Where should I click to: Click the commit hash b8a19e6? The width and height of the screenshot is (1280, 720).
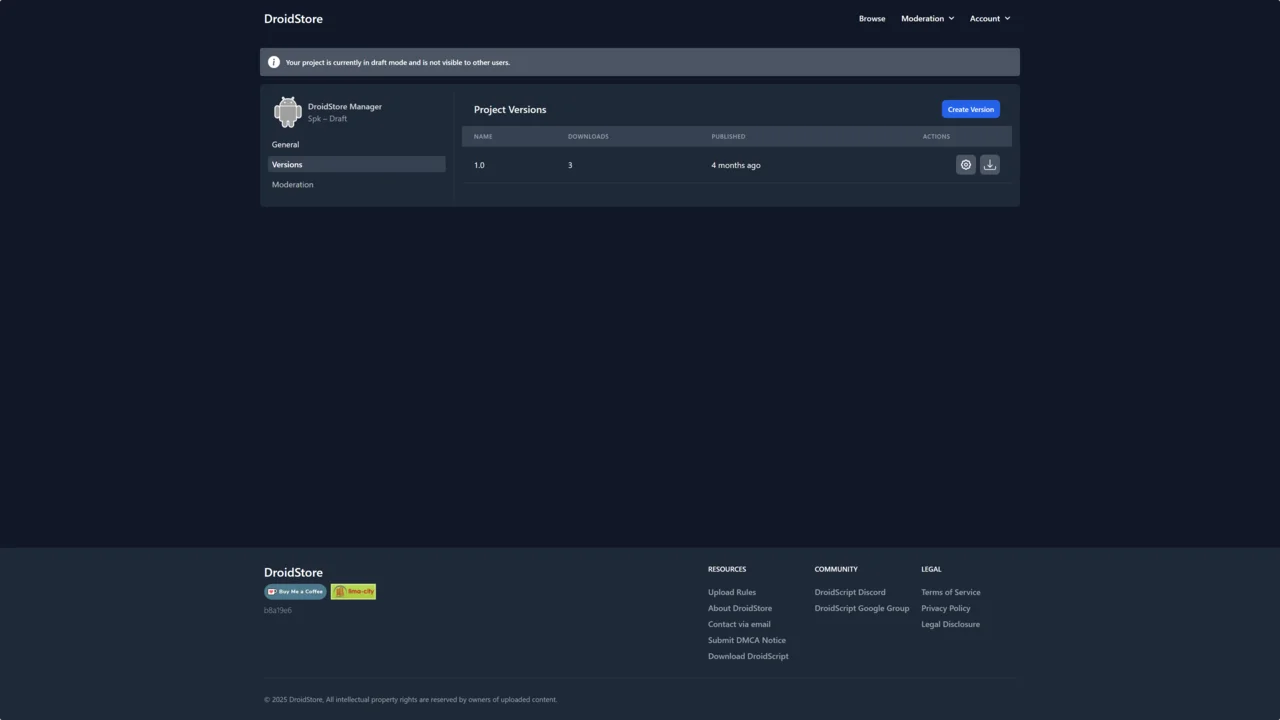coord(278,610)
